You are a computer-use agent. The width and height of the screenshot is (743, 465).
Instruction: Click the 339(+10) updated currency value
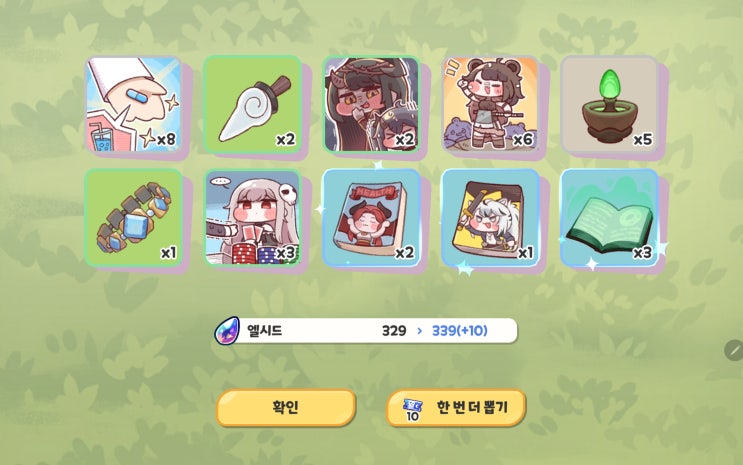click(460, 330)
